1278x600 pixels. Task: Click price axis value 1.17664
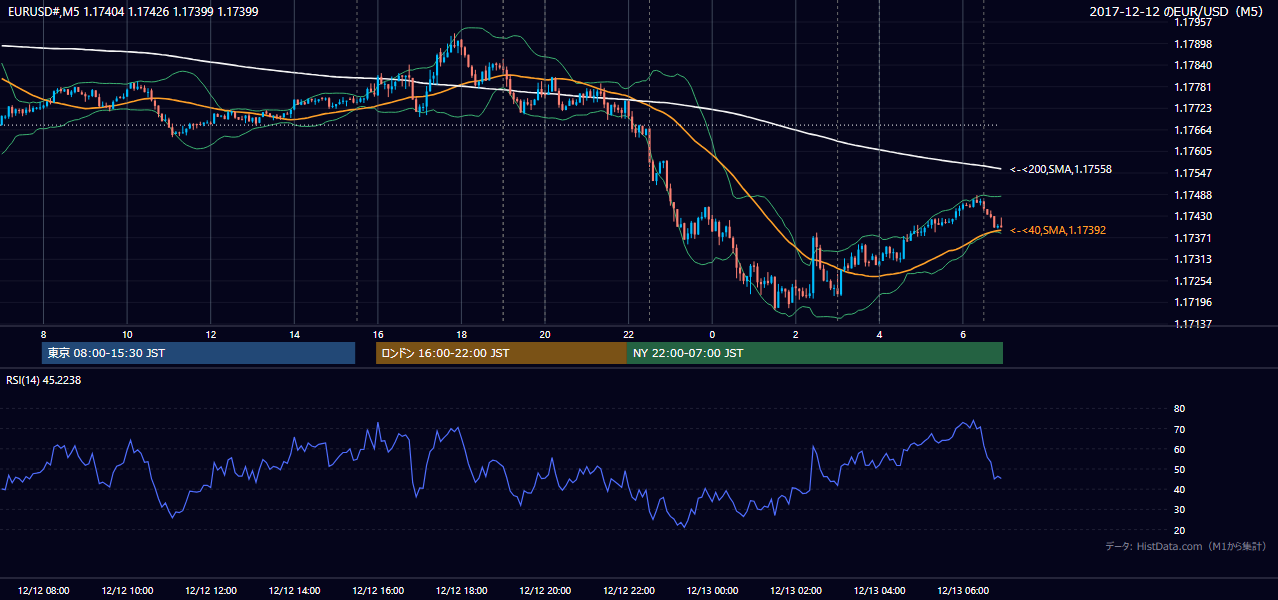(x=1192, y=130)
